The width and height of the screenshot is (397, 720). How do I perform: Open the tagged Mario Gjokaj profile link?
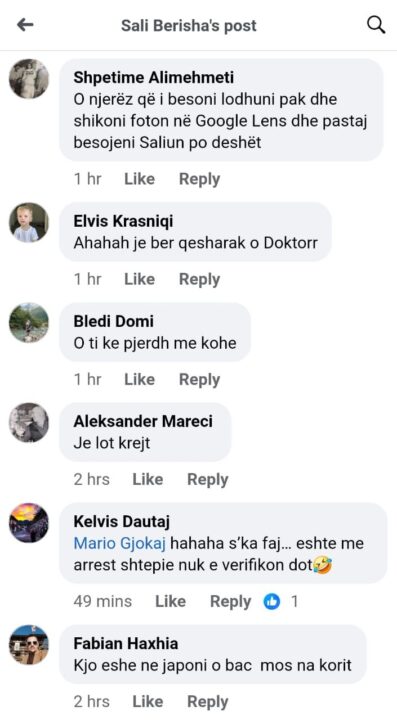click(122, 544)
